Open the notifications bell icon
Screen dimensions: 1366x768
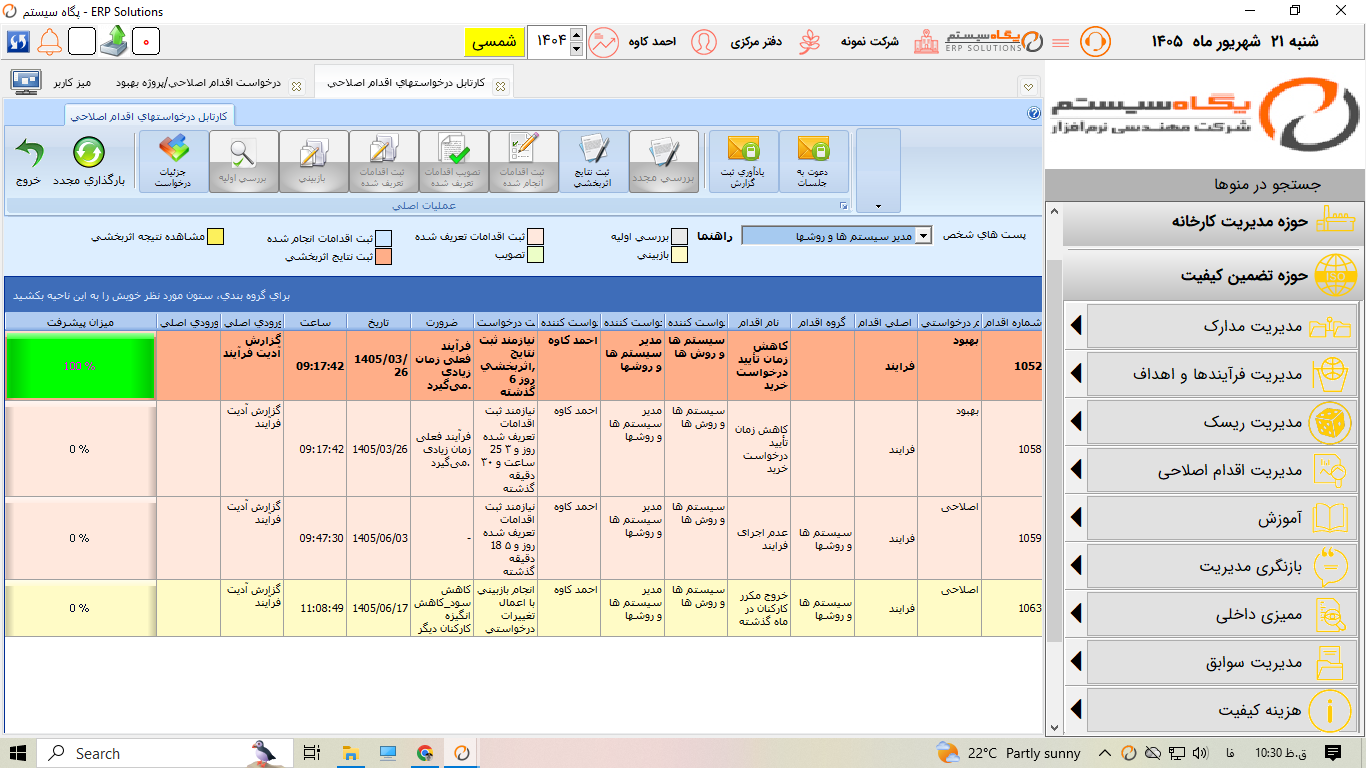49,42
